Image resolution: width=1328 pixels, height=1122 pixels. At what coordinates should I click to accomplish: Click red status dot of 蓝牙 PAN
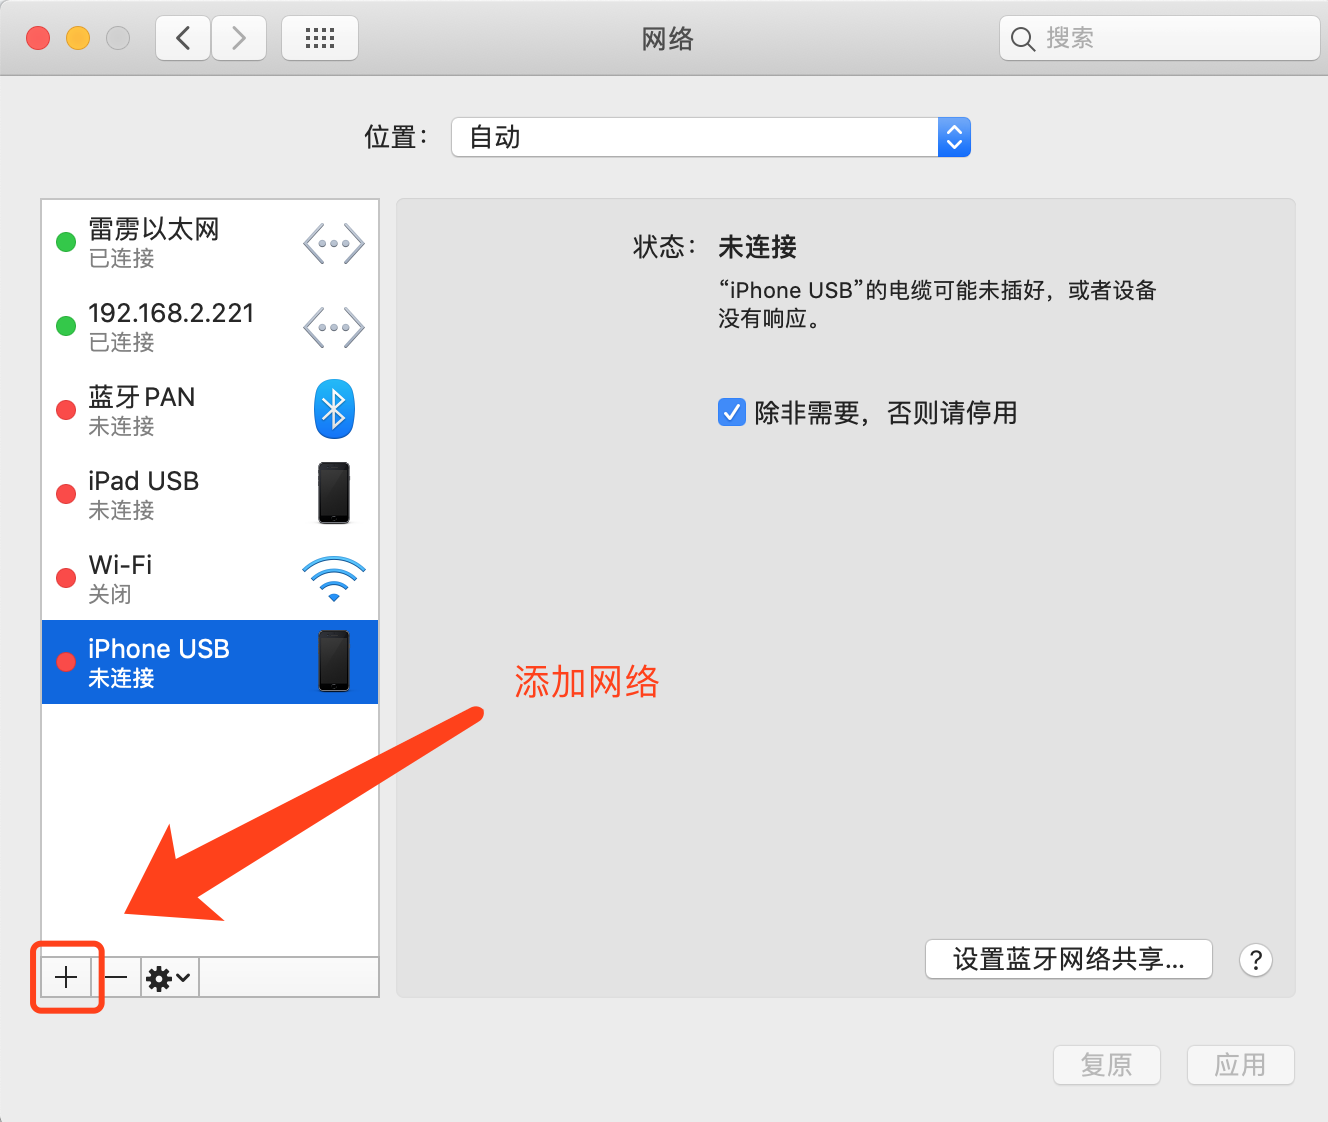pos(66,410)
